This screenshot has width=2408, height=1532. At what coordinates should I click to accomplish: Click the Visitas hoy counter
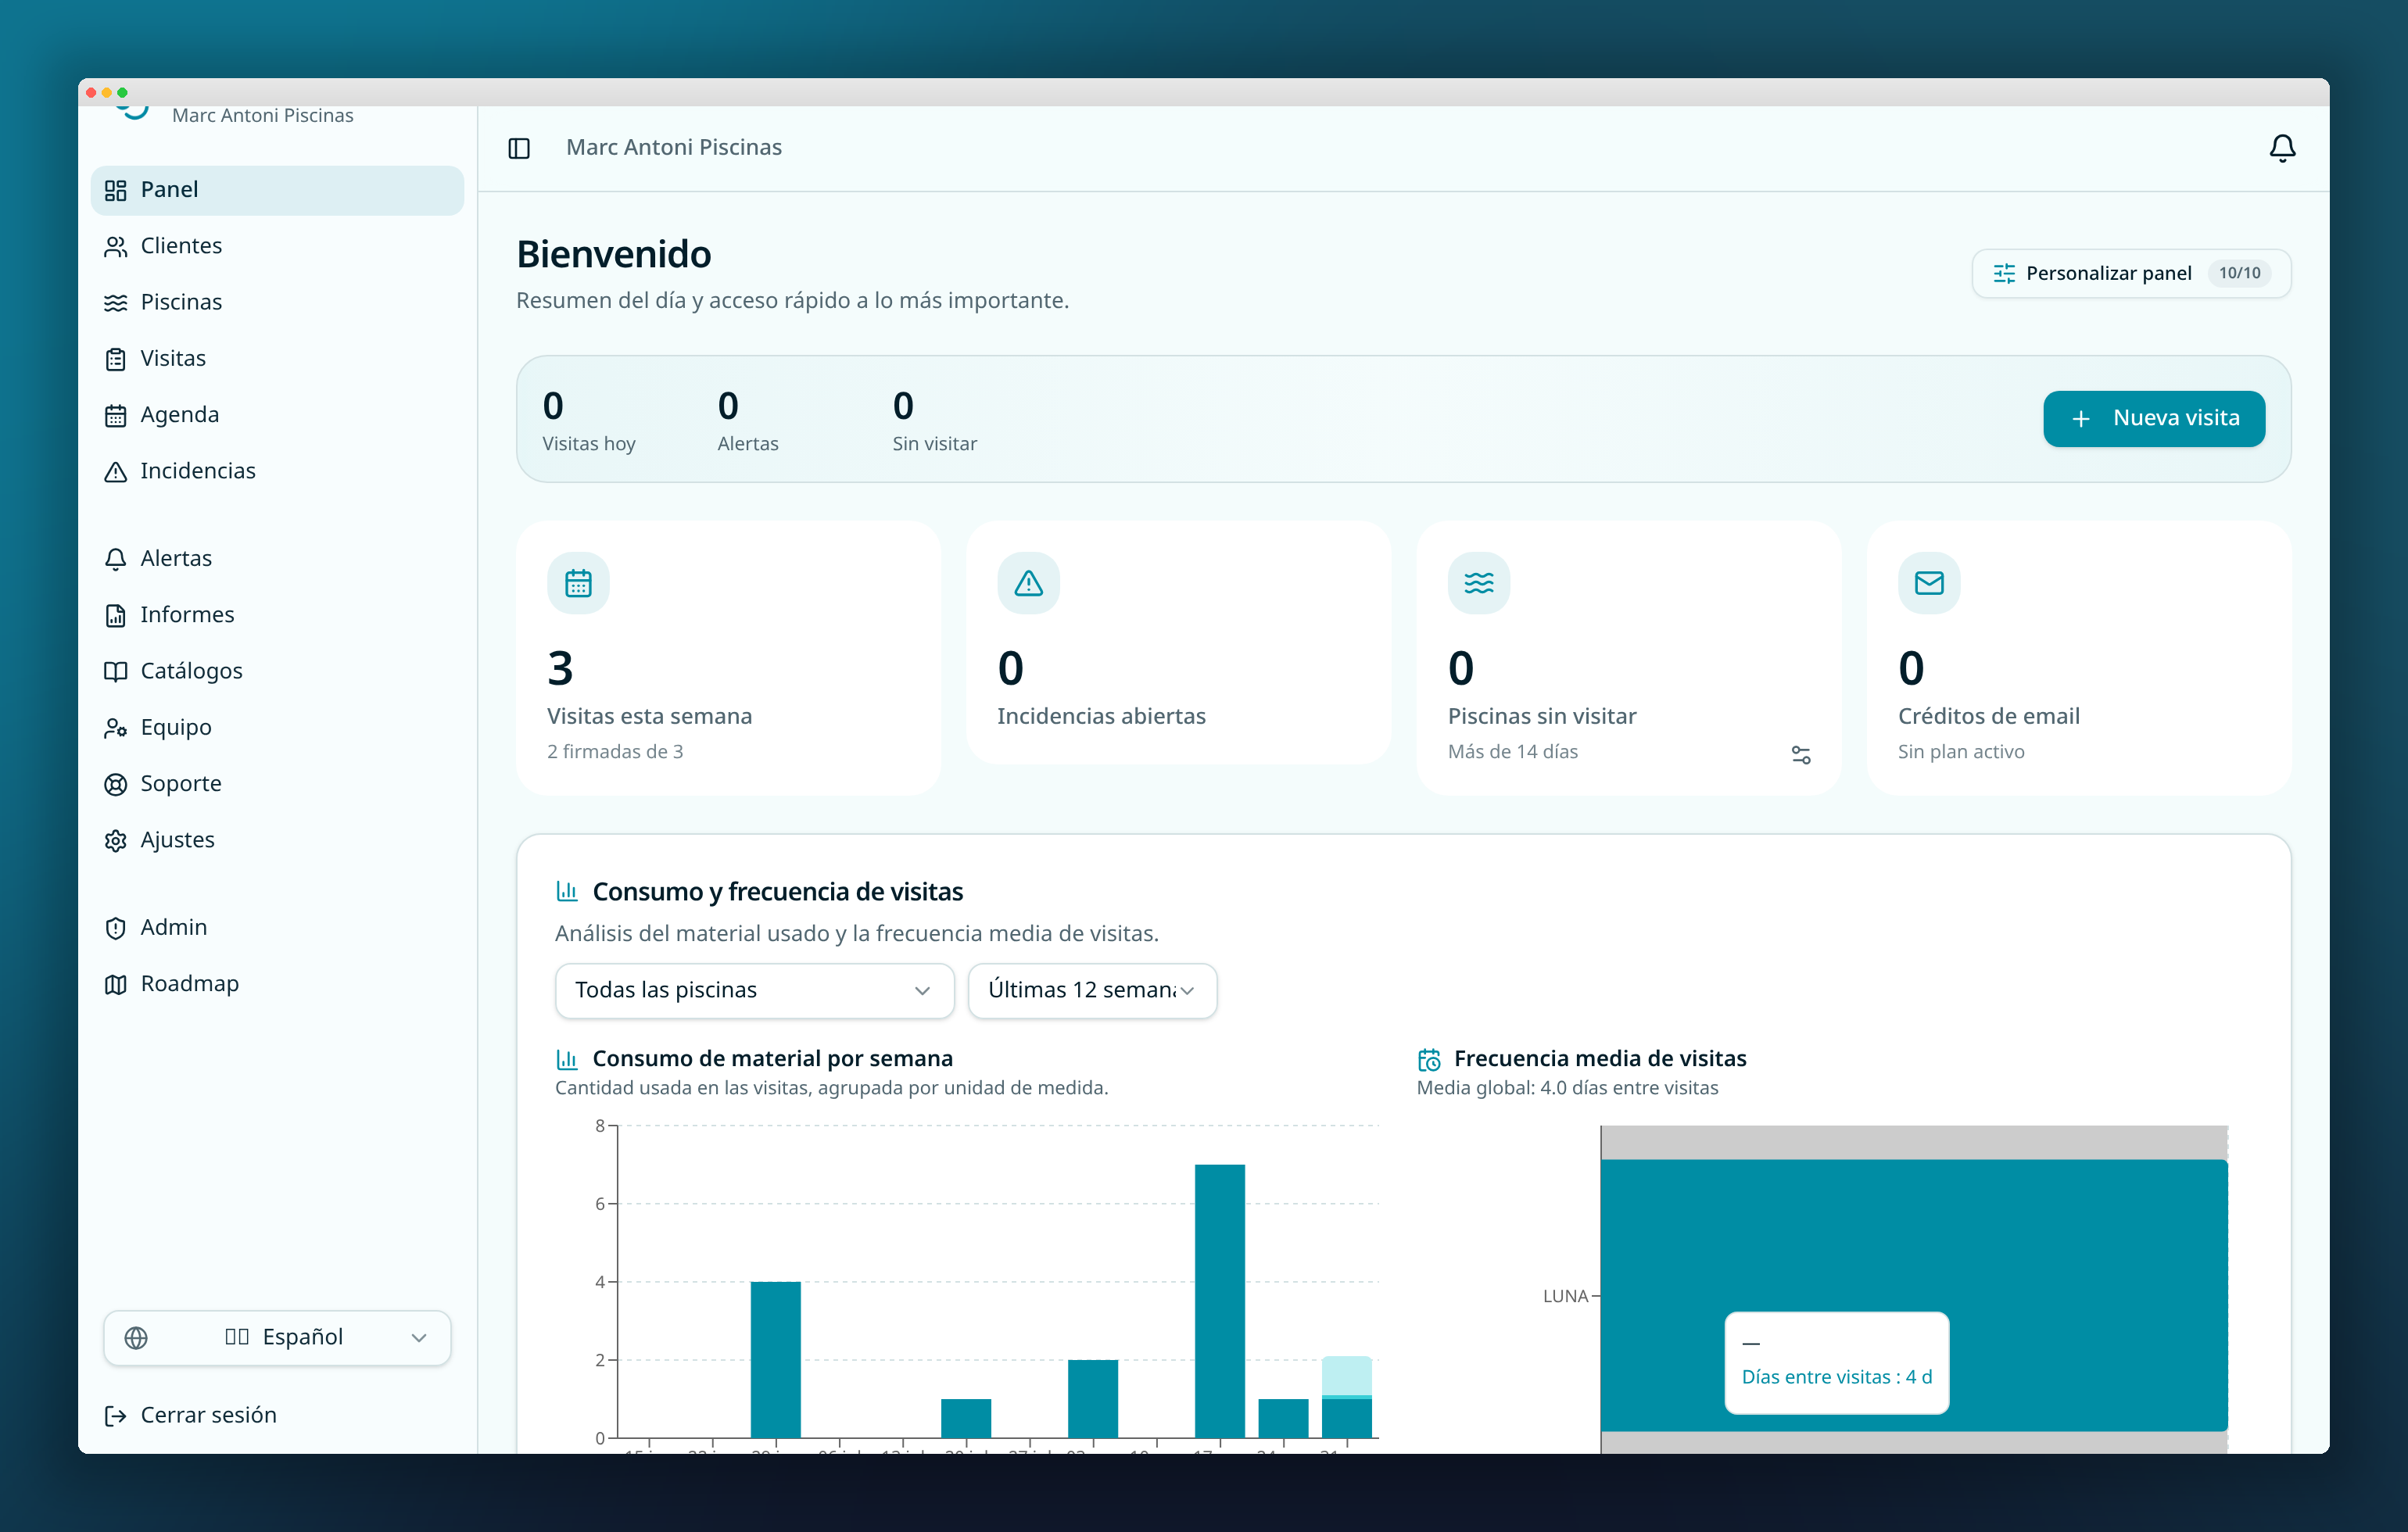pyautogui.click(x=588, y=421)
